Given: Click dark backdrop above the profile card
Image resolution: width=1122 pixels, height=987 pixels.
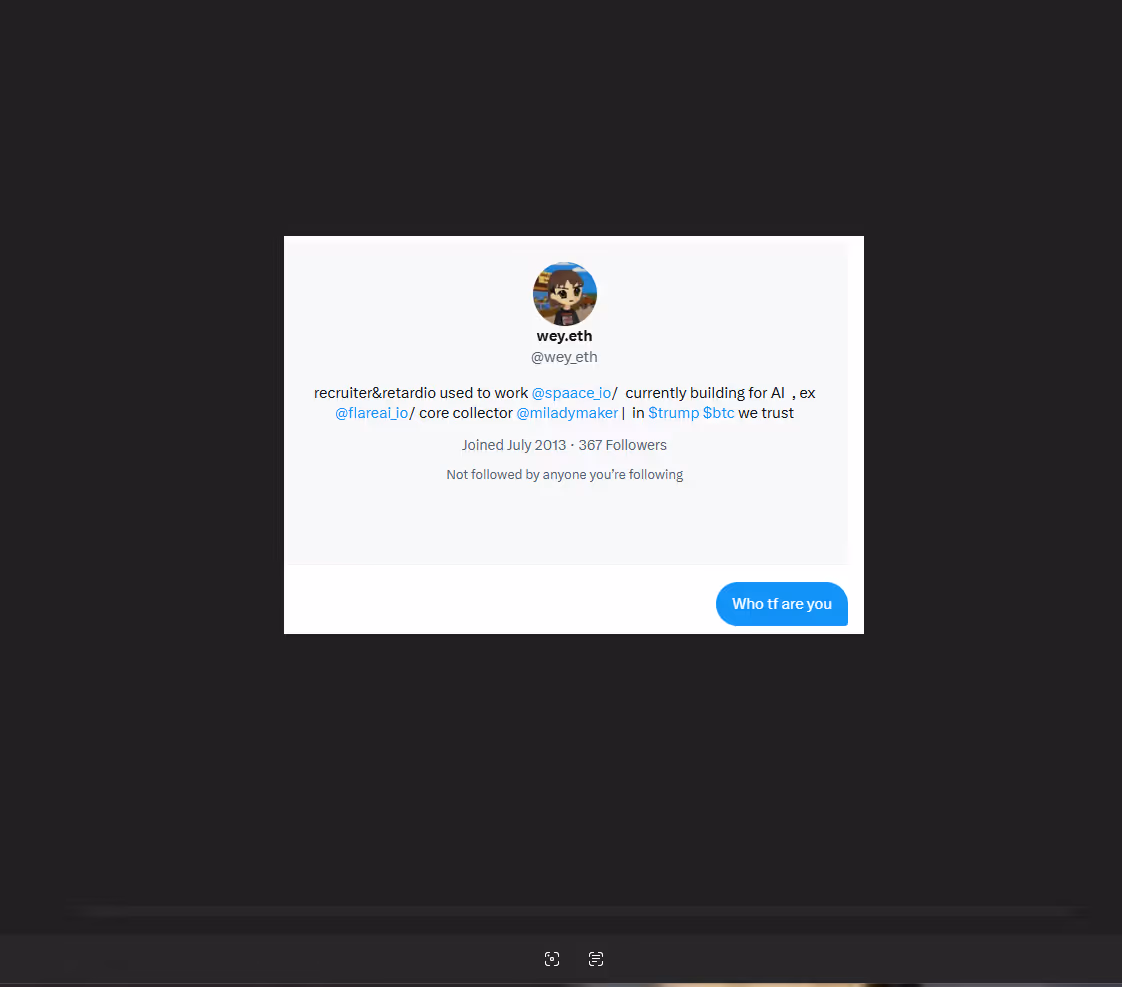Looking at the screenshot, I should [560, 120].
